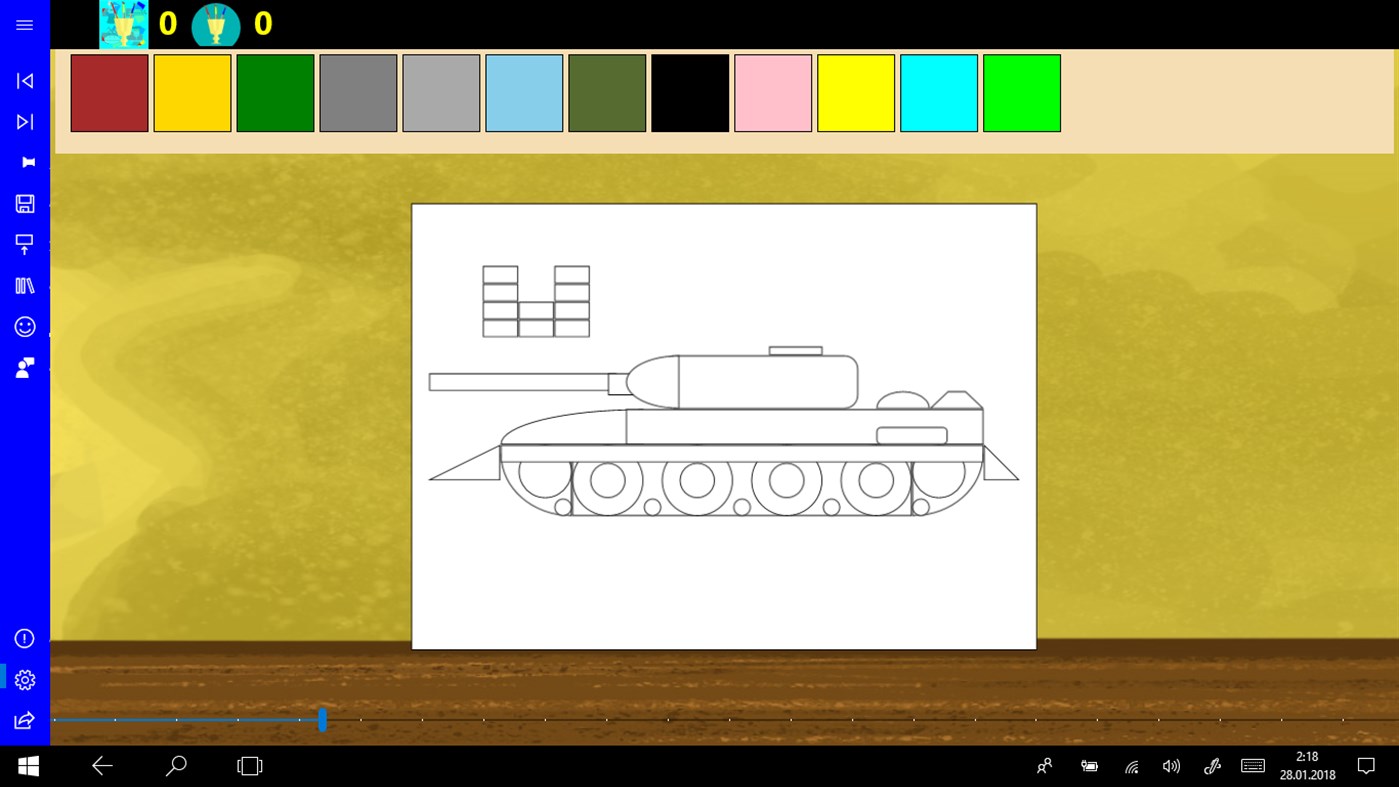Image resolution: width=1399 pixels, height=787 pixels.
Task: Skip to the next coloring page
Action: coord(24,121)
